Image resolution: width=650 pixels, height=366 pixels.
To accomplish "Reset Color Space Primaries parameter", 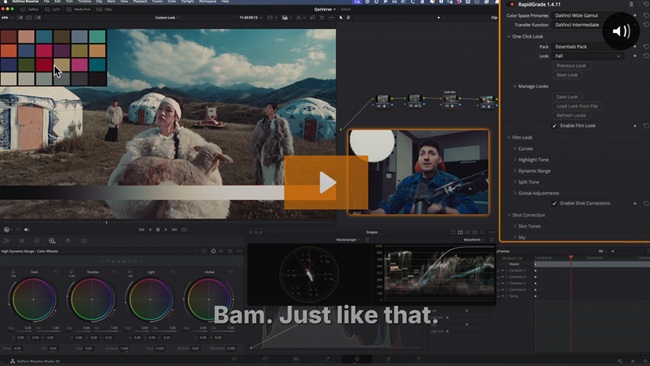I will point(646,15).
